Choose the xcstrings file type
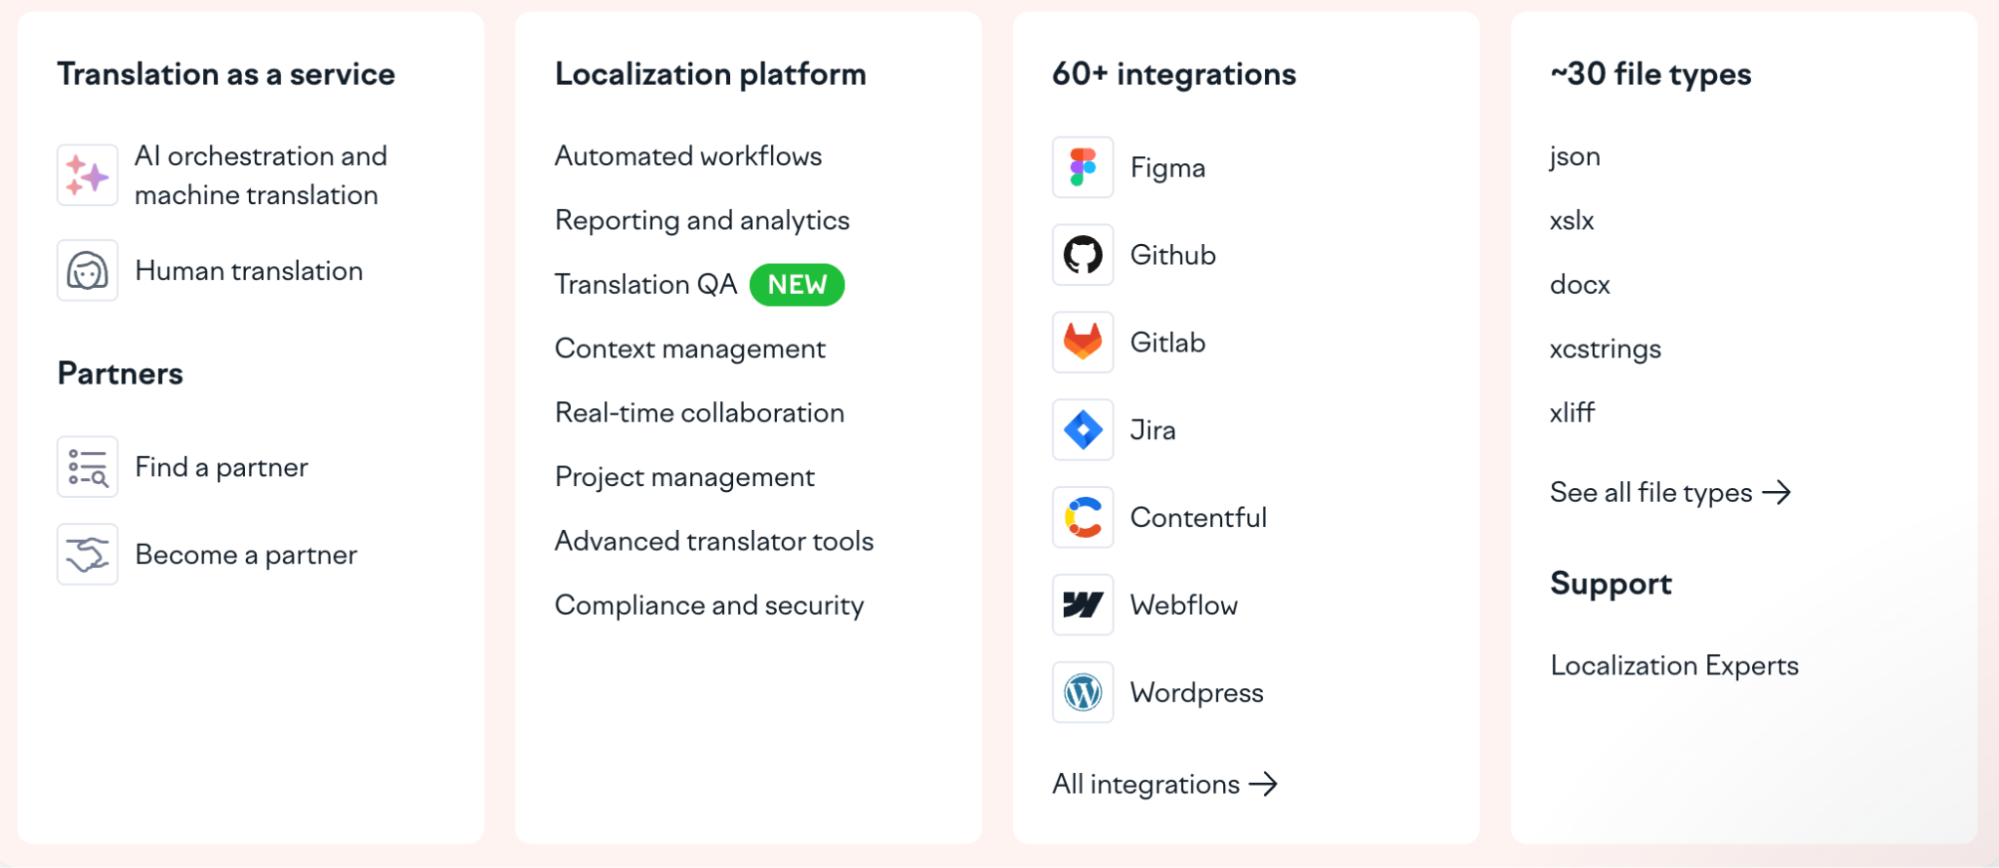 click(1605, 349)
